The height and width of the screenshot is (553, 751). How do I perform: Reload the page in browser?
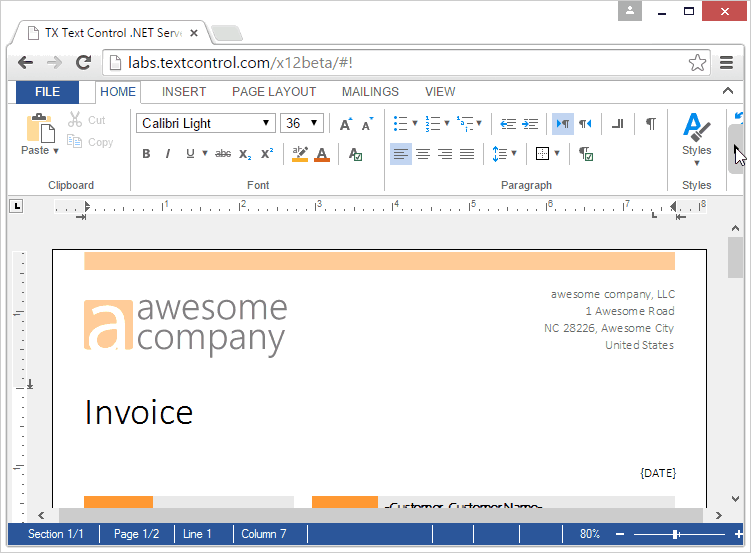(x=84, y=62)
